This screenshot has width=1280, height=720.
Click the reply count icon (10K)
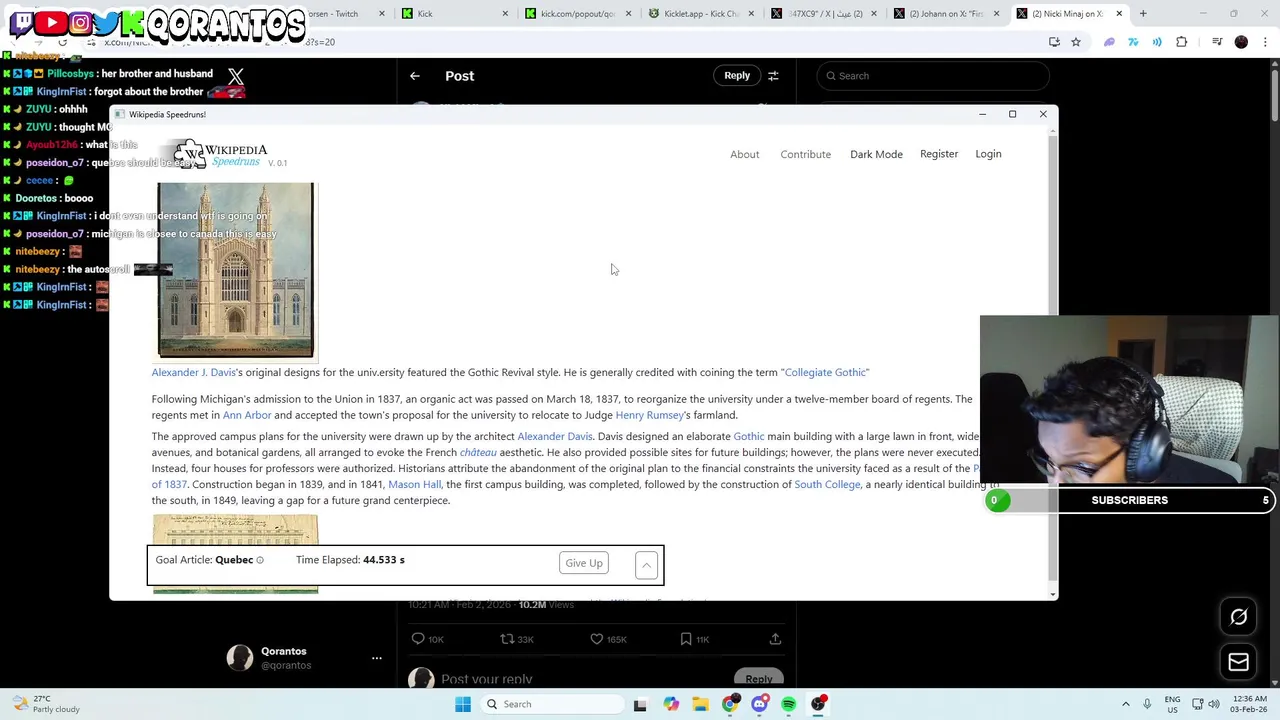coord(427,639)
